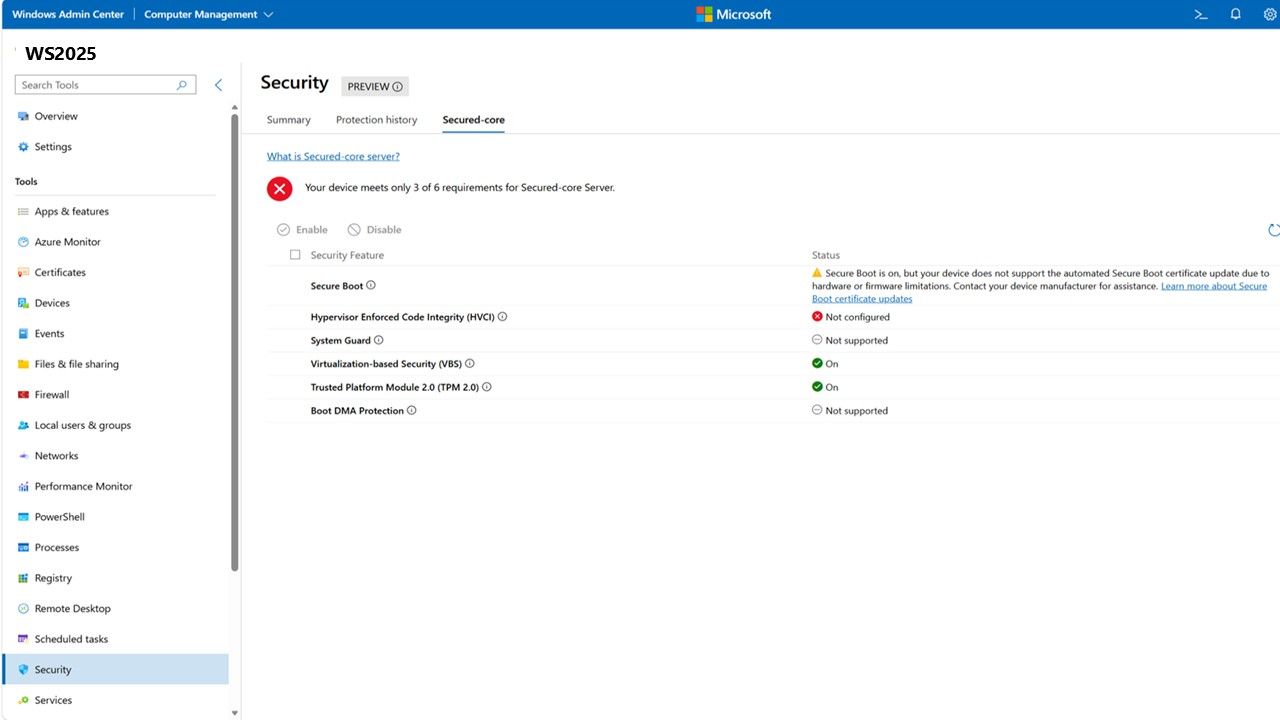
Task: Click down arrow of sidebar scrollbar
Action: 235,713
